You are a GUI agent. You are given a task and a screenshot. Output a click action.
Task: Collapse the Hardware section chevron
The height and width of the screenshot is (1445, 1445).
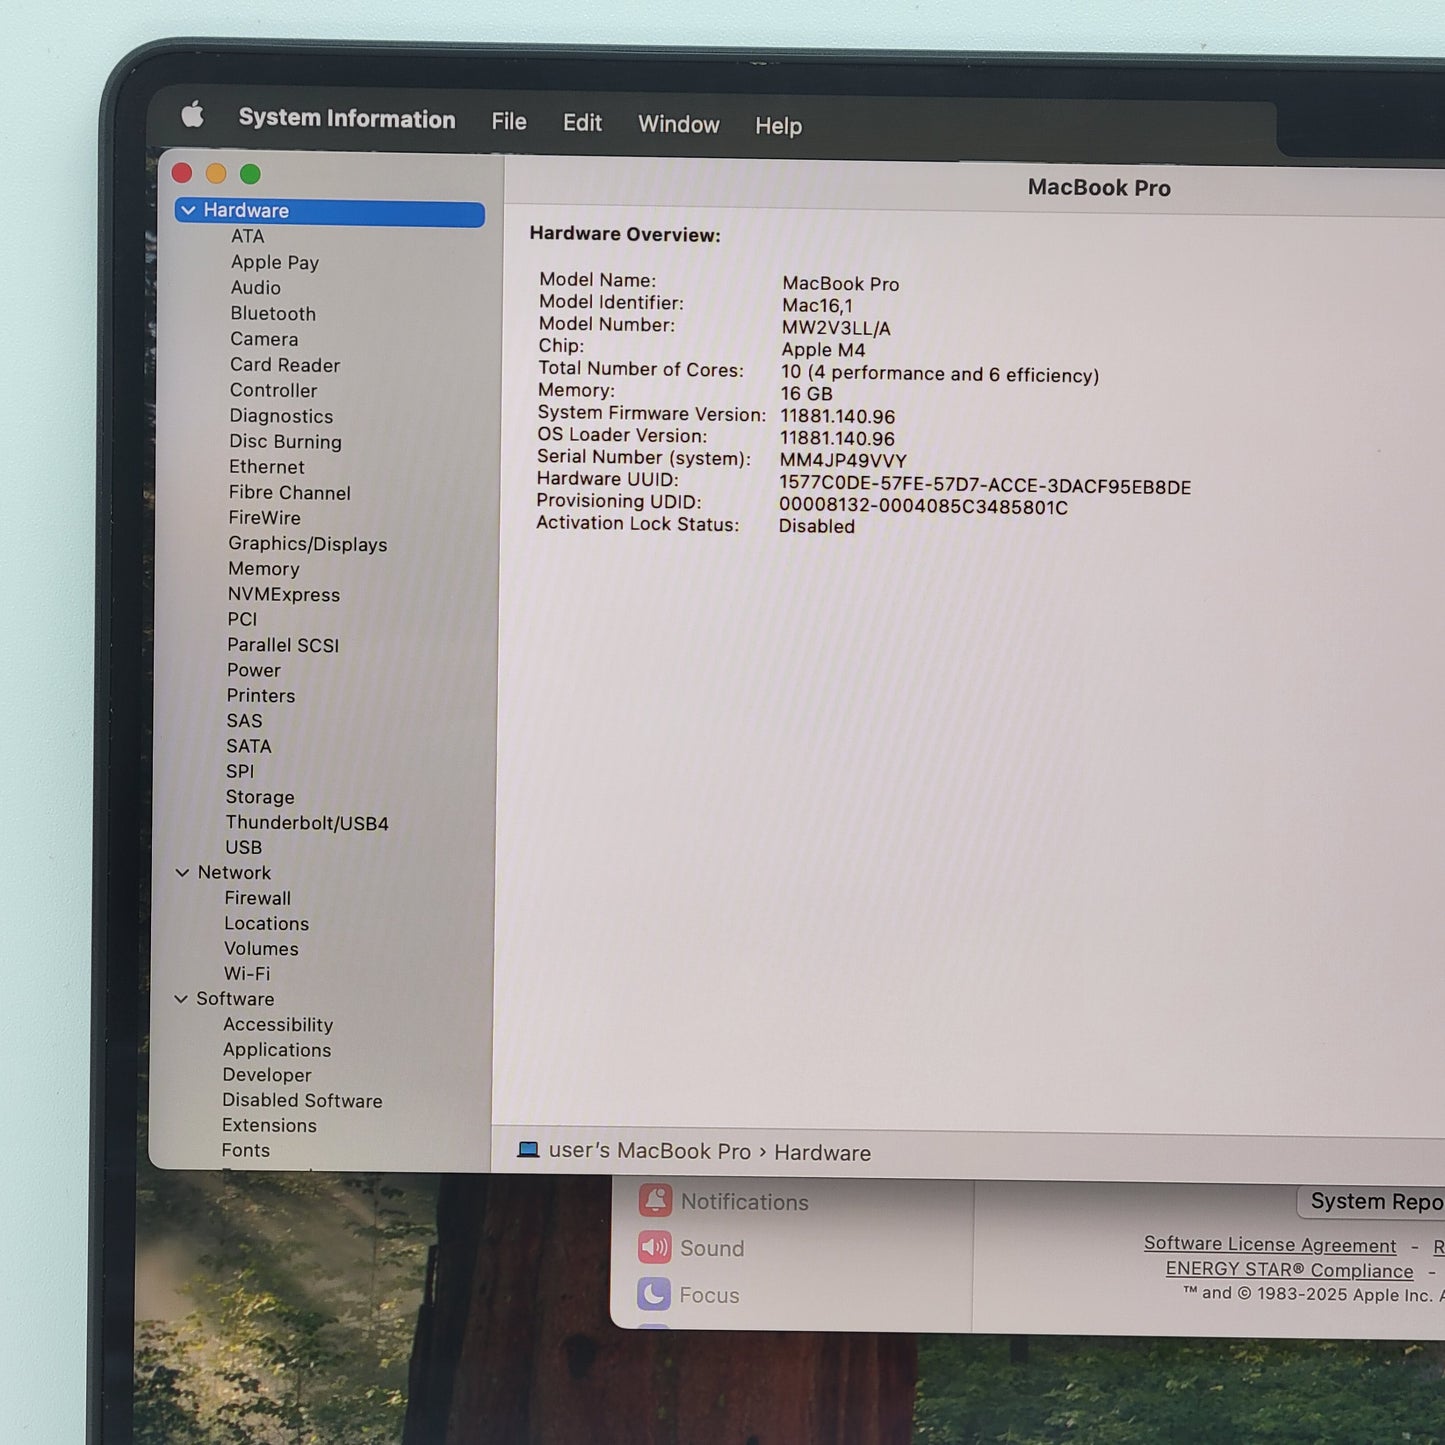tap(188, 210)
